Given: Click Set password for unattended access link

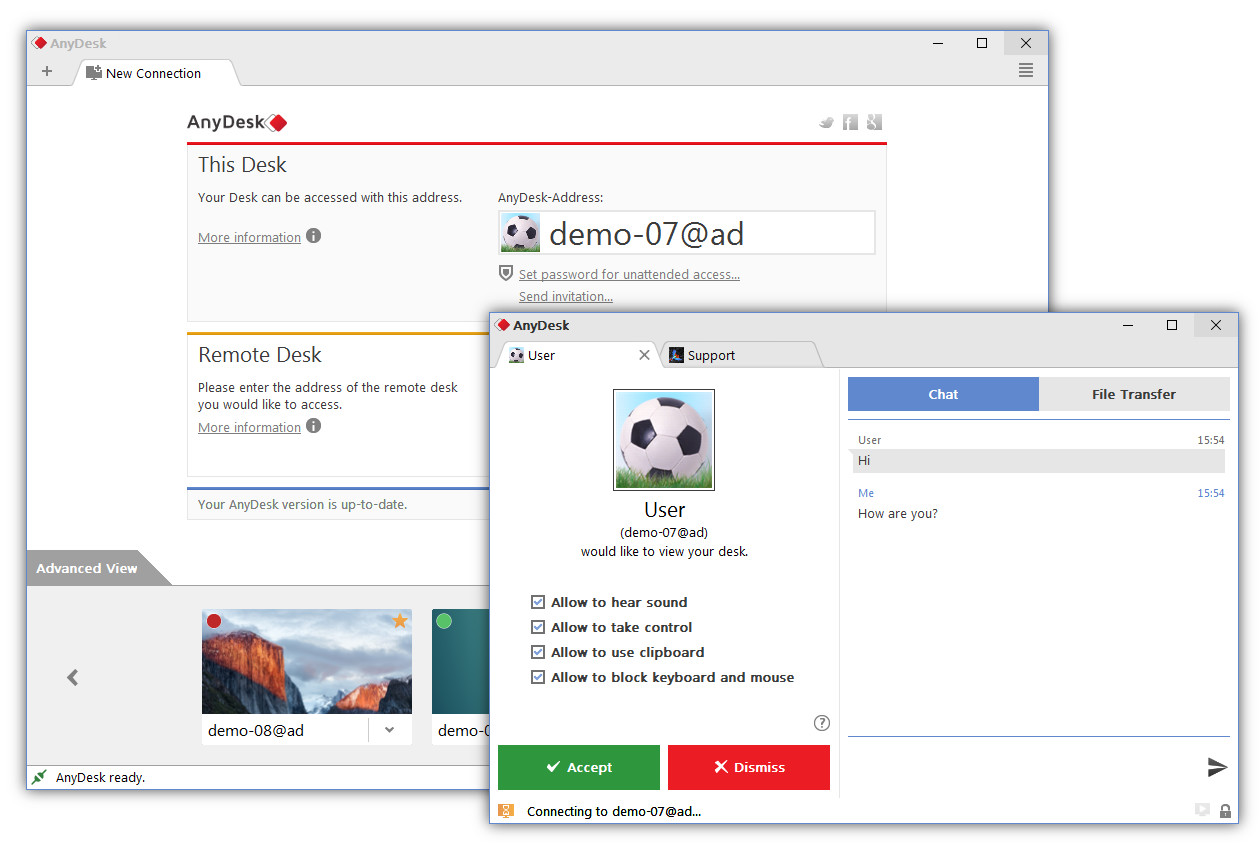Looking at the screenshot, I should tap(629, 273).
